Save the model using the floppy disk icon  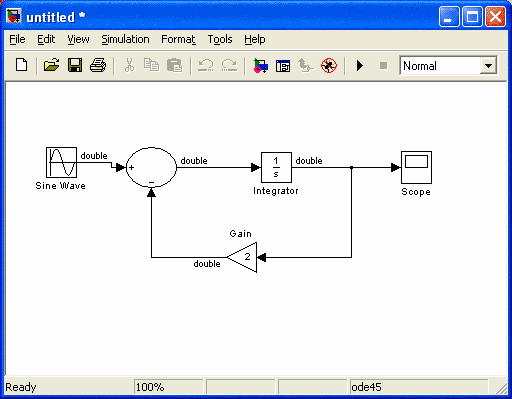[75, 65]
